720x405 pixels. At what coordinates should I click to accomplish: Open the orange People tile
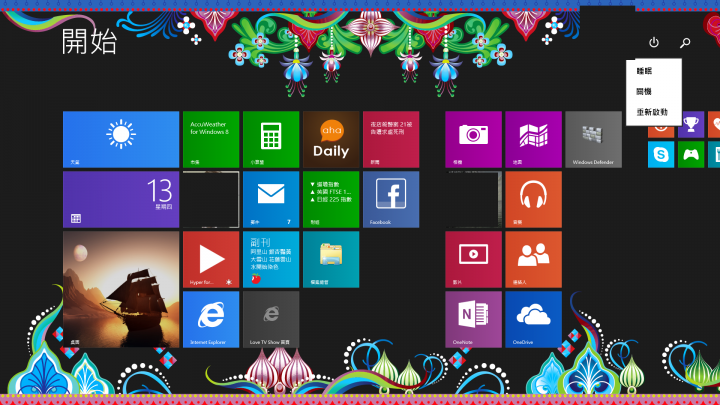click(x=533, y=259)
